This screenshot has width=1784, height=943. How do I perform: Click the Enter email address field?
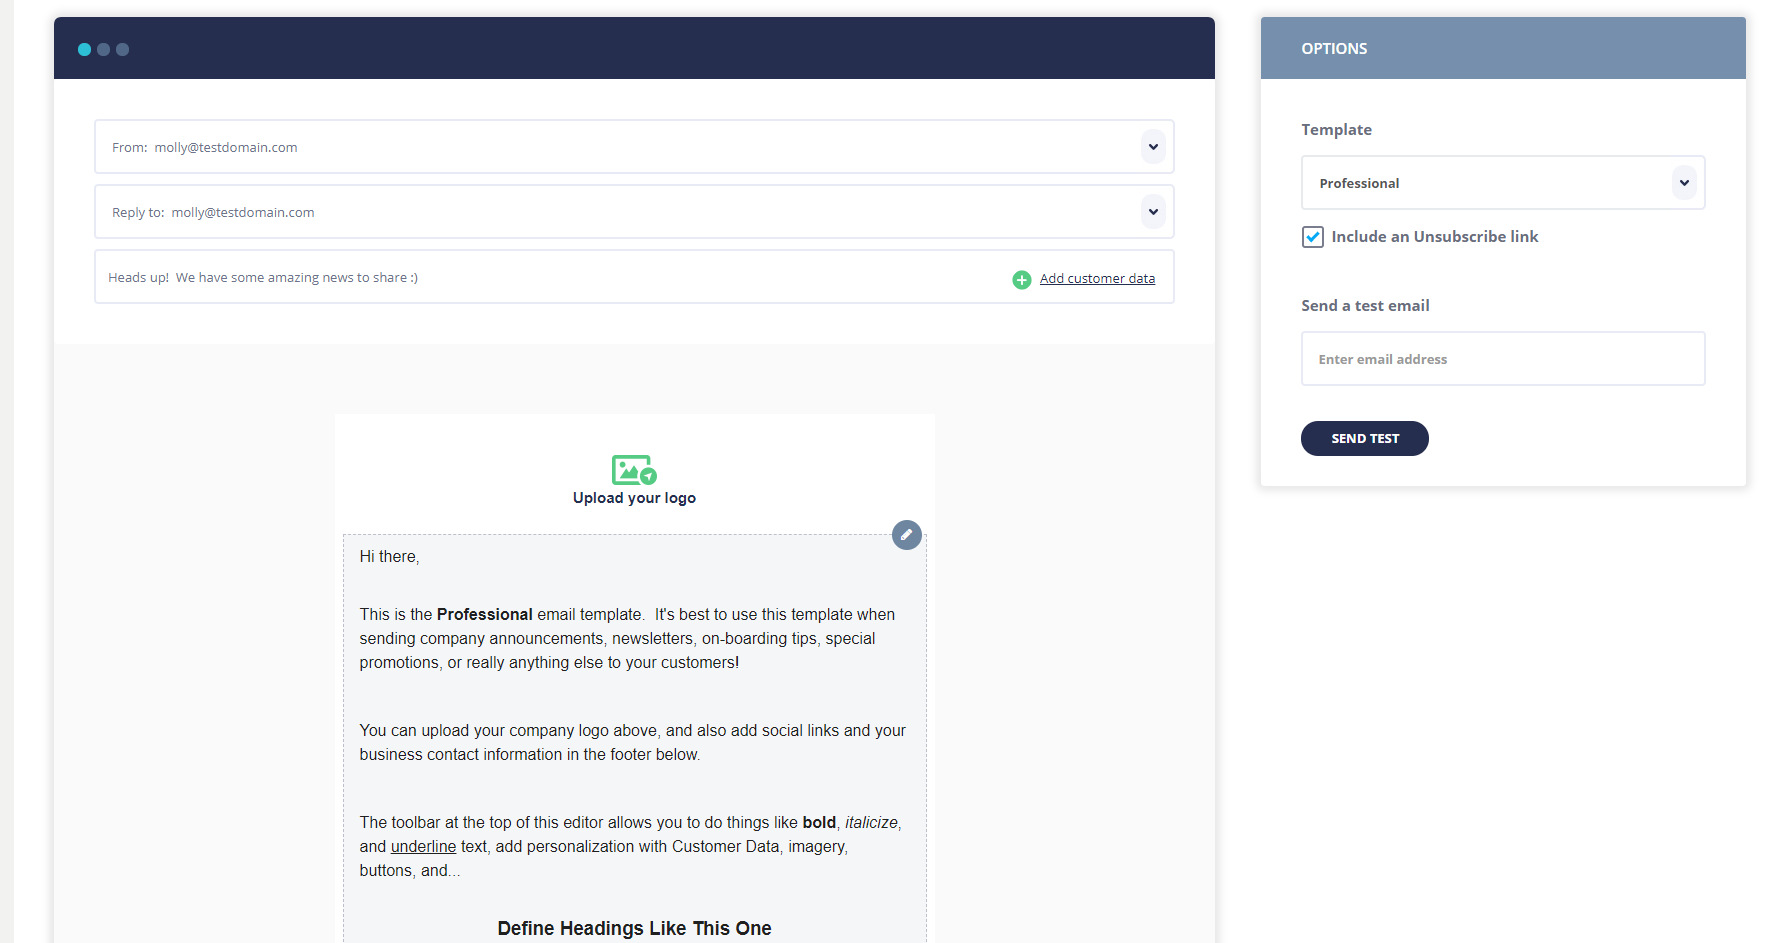point(1503,359)
